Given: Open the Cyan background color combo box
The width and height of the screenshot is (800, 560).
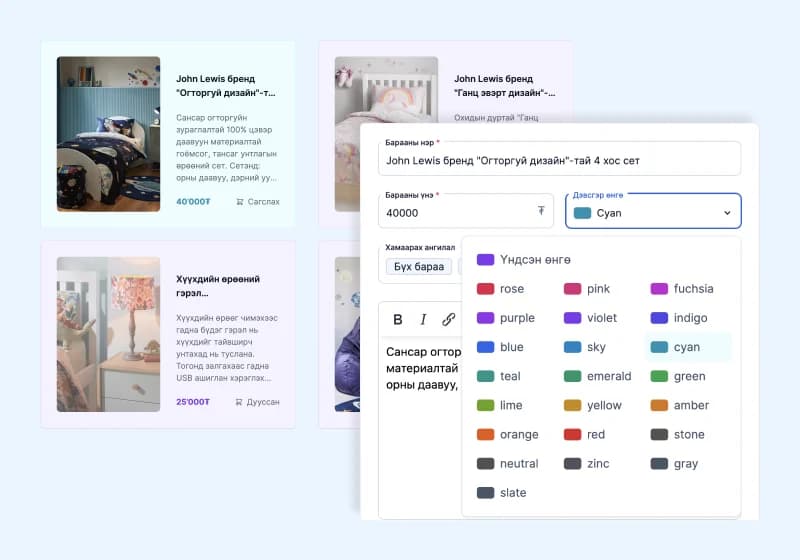Looking at the screenshot, I should point(653,211).
